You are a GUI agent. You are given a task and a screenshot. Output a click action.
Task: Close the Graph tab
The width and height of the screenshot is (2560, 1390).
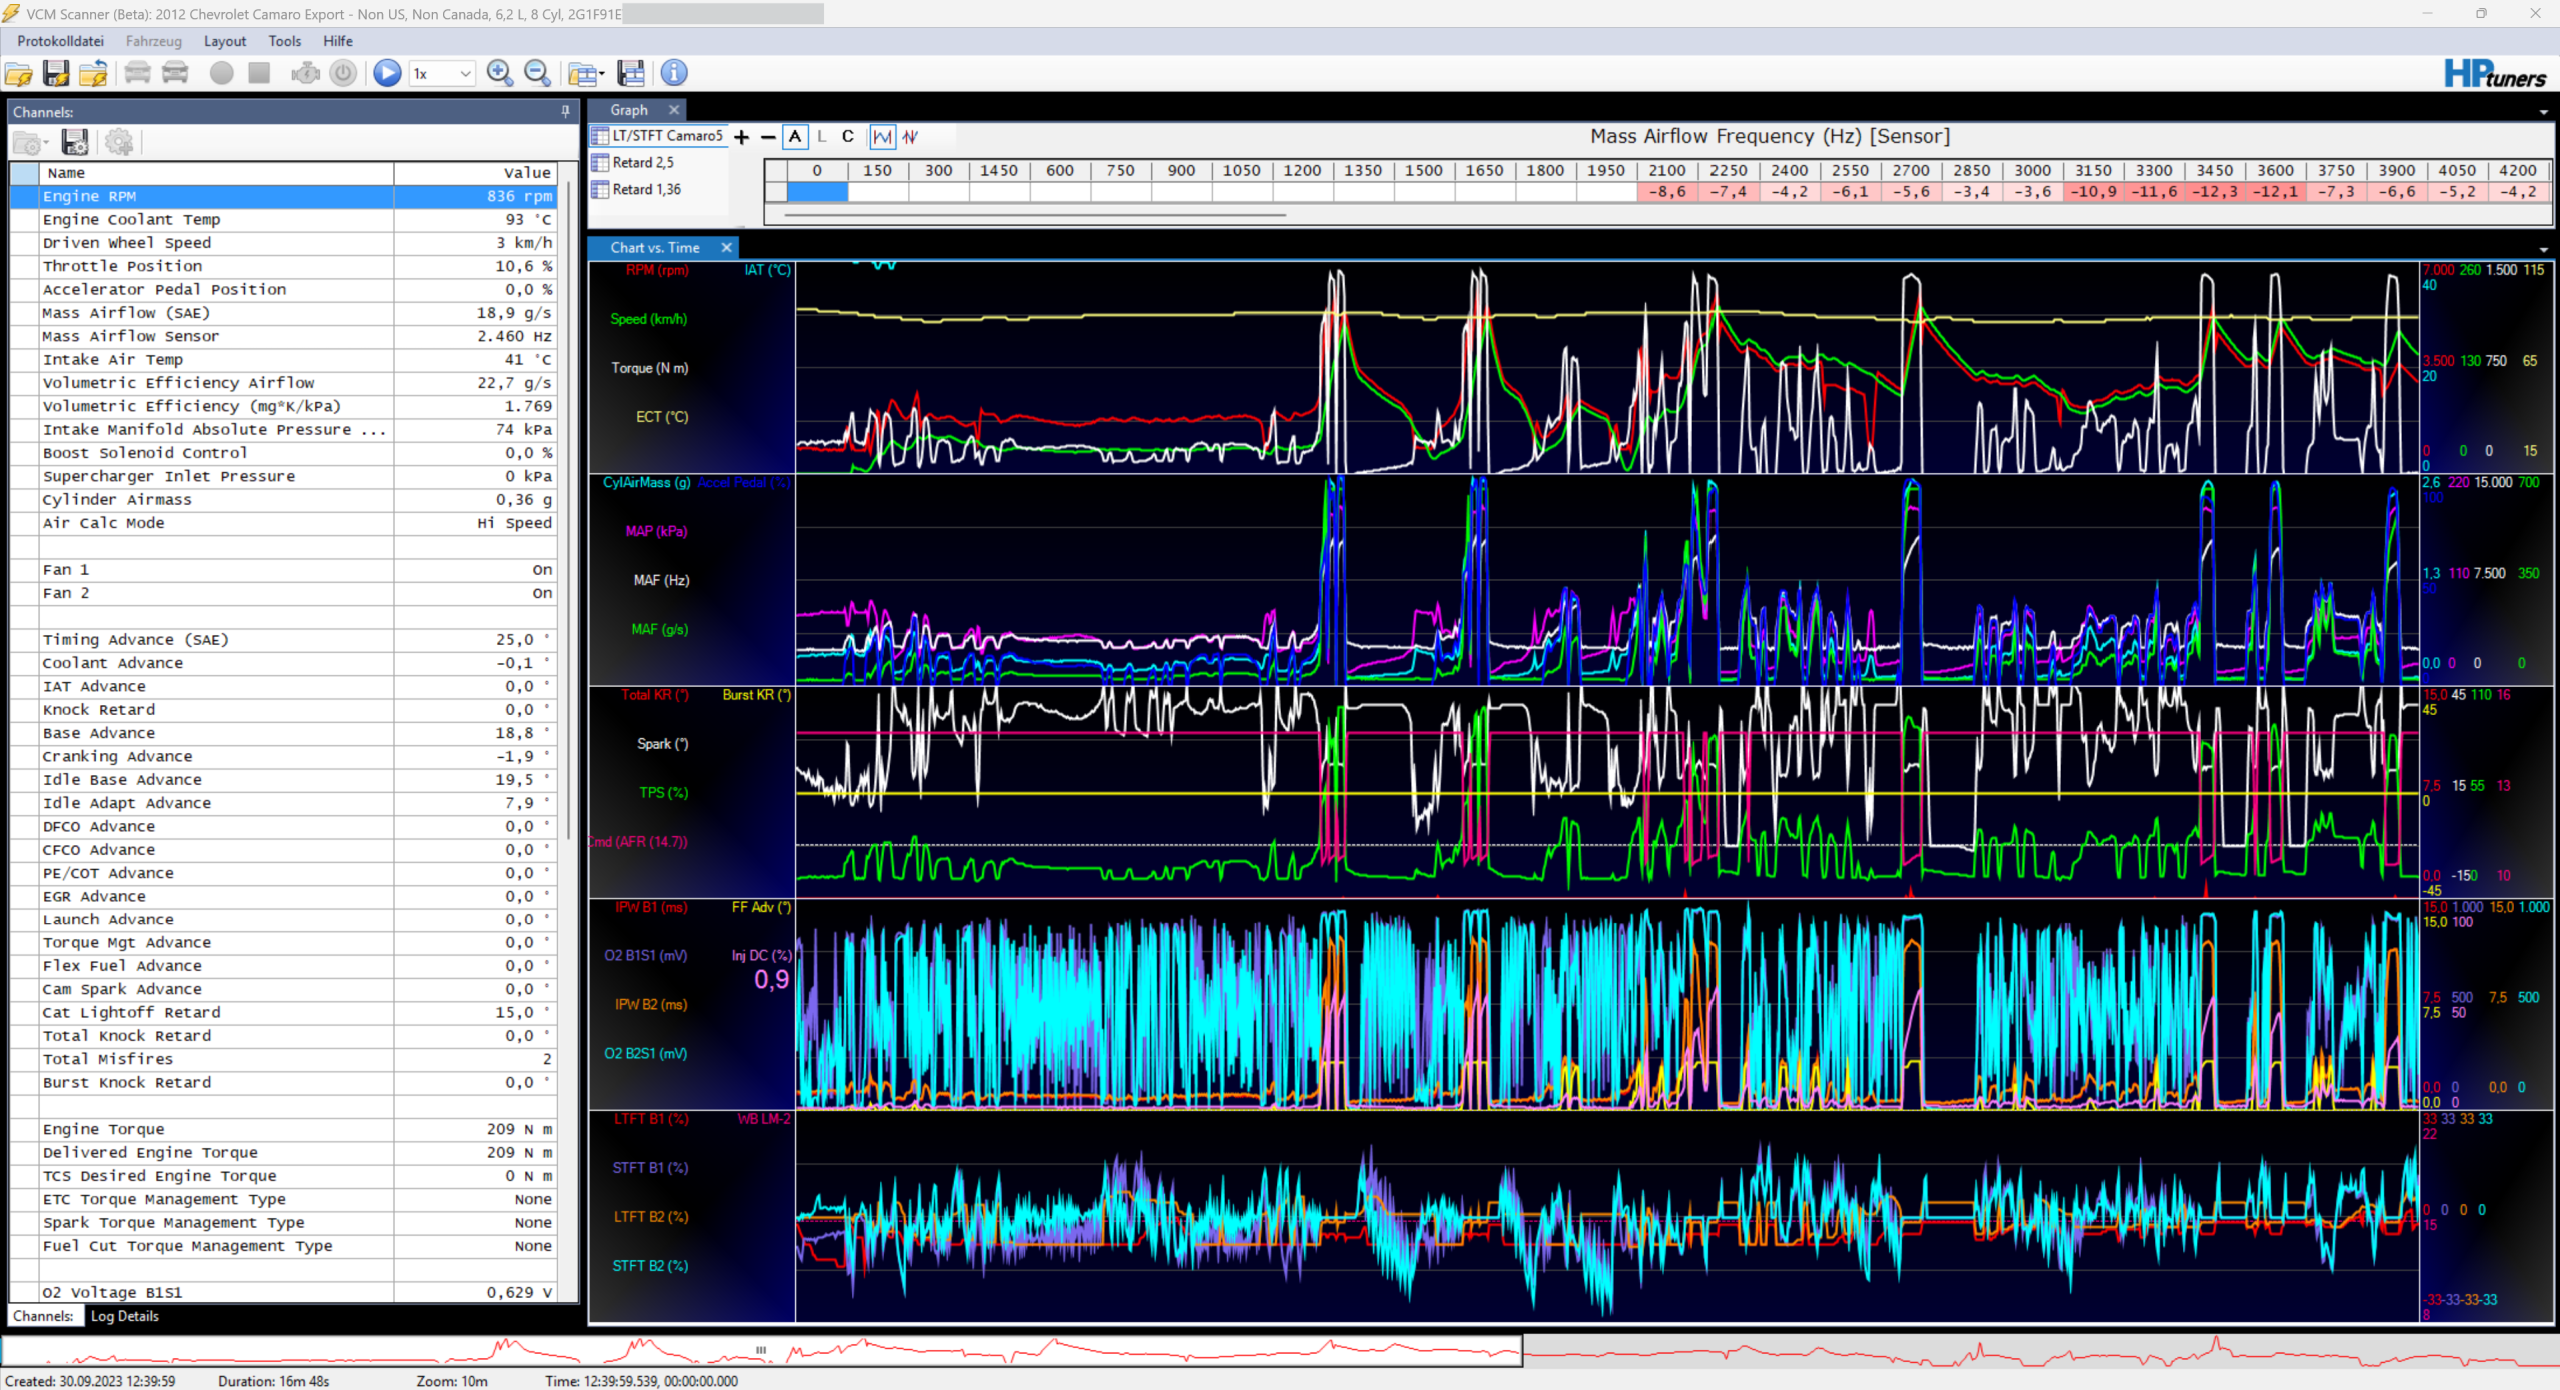(x=674, y=110)
